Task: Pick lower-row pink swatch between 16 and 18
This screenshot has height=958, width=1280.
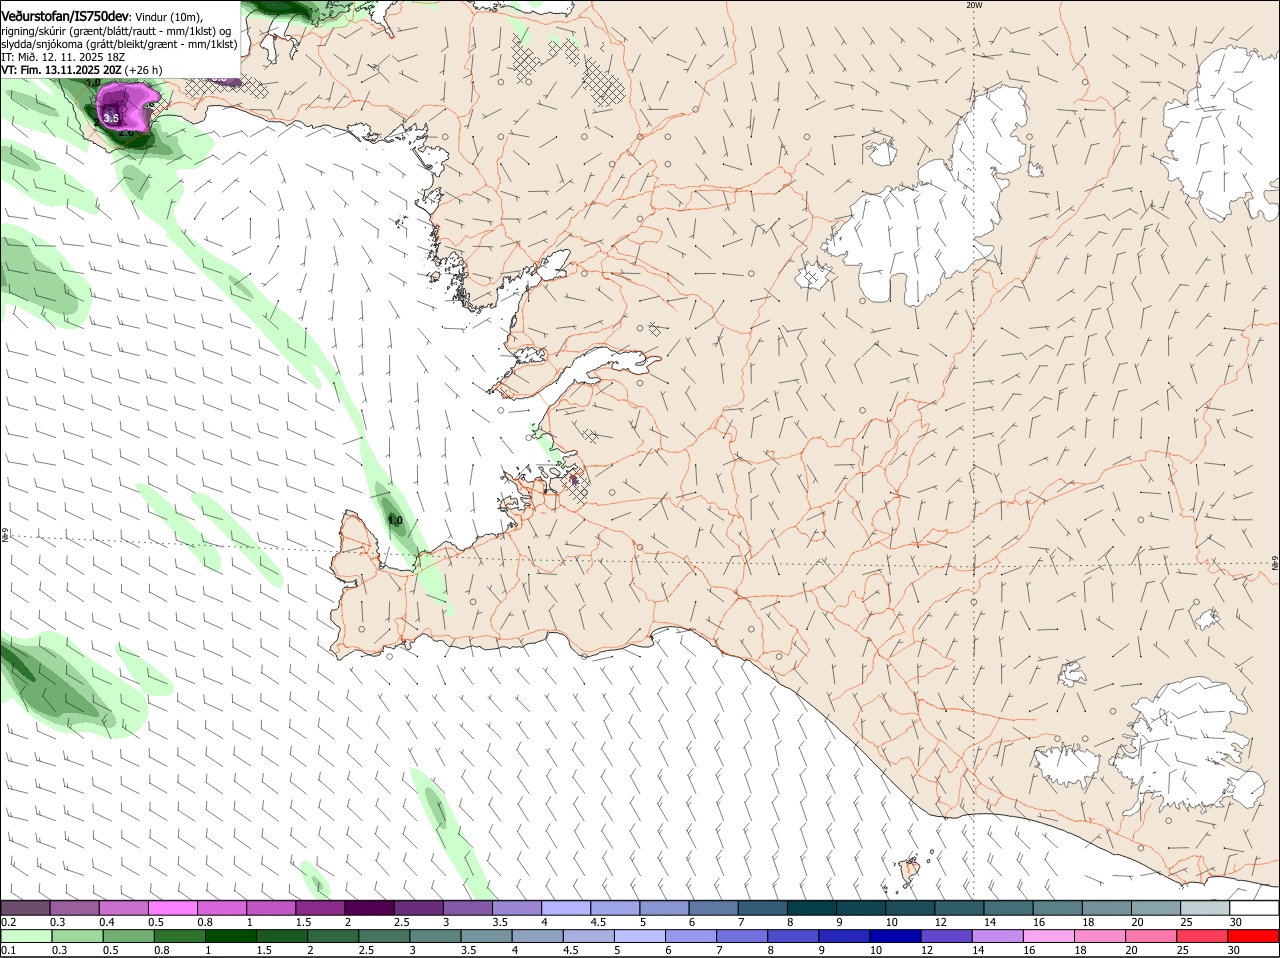Action: coord(1049,936)
